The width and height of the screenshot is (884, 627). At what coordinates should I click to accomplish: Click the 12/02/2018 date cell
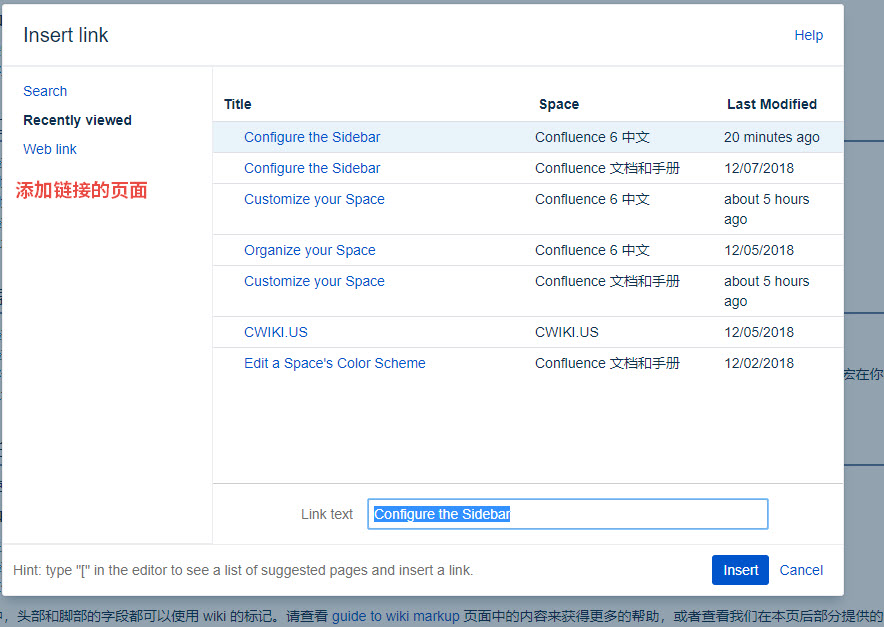pyautogui.click(x=759, y=363)
